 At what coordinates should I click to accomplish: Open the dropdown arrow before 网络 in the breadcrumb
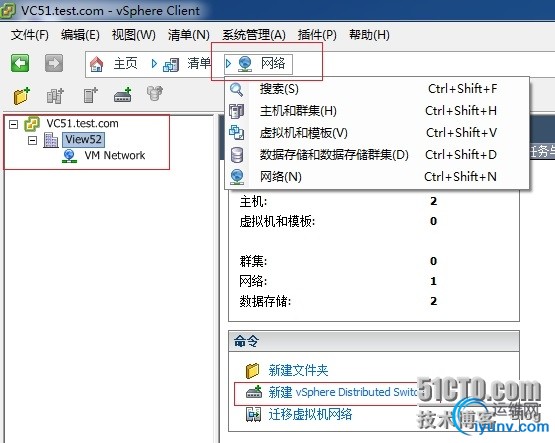[x=228, y=64]
